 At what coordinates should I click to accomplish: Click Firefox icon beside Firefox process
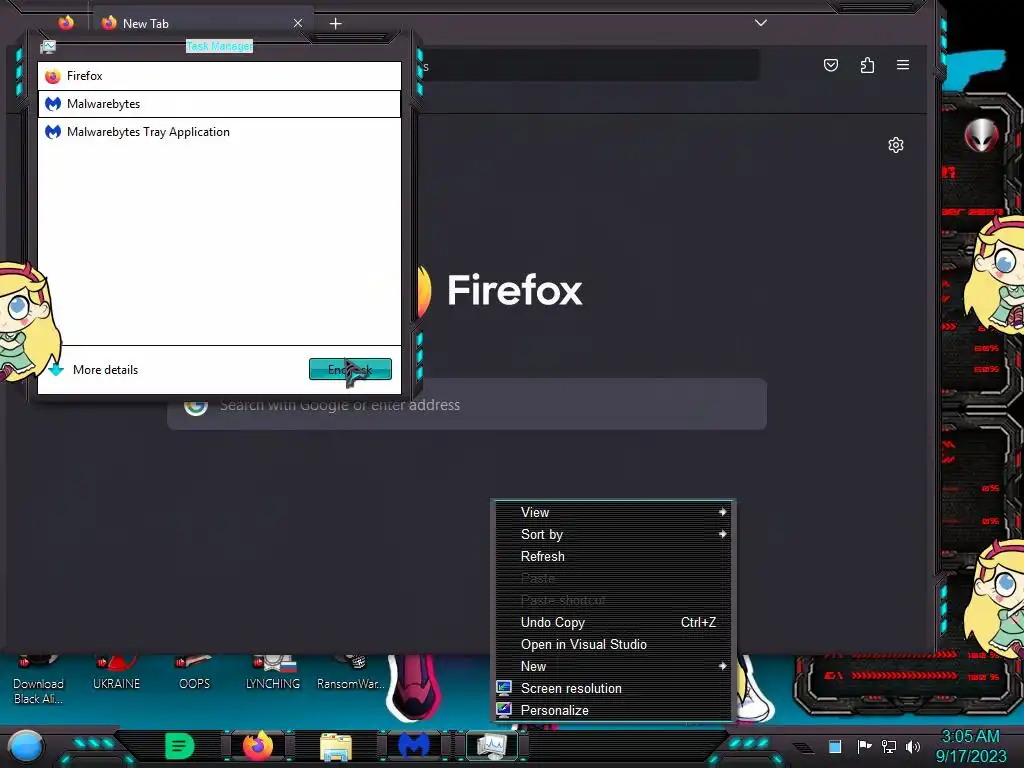pyautogui.click(x=53, y=76)
